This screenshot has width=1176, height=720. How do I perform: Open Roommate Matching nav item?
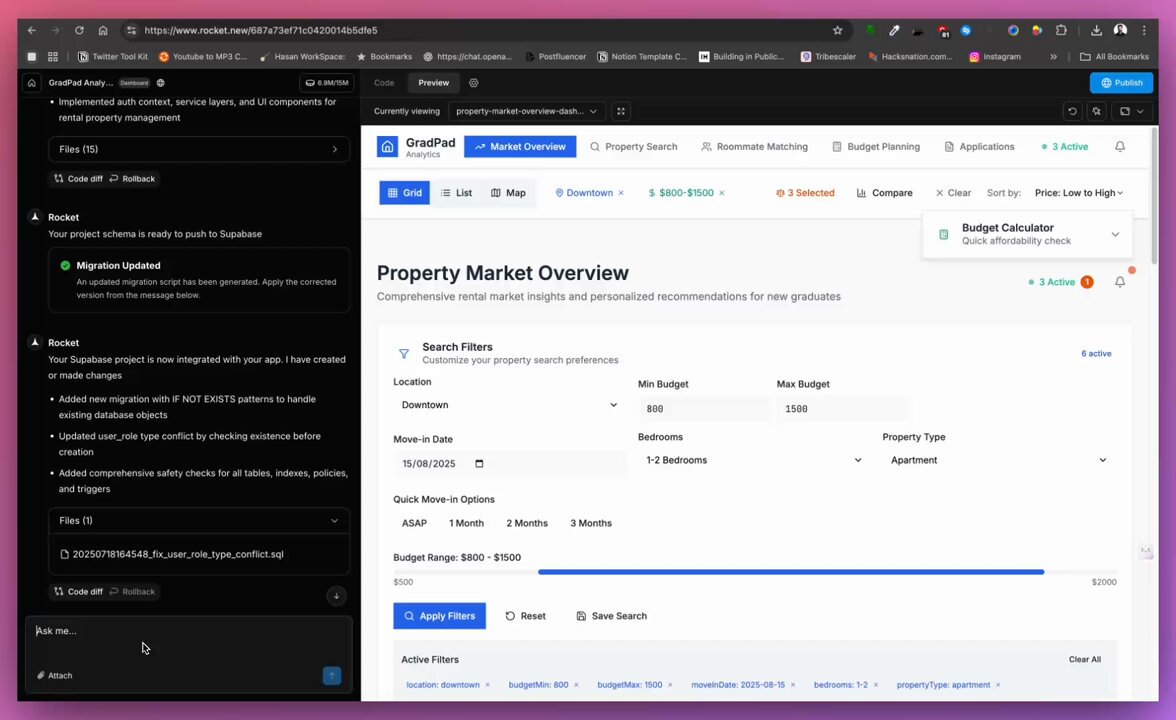tap(754, 147)
